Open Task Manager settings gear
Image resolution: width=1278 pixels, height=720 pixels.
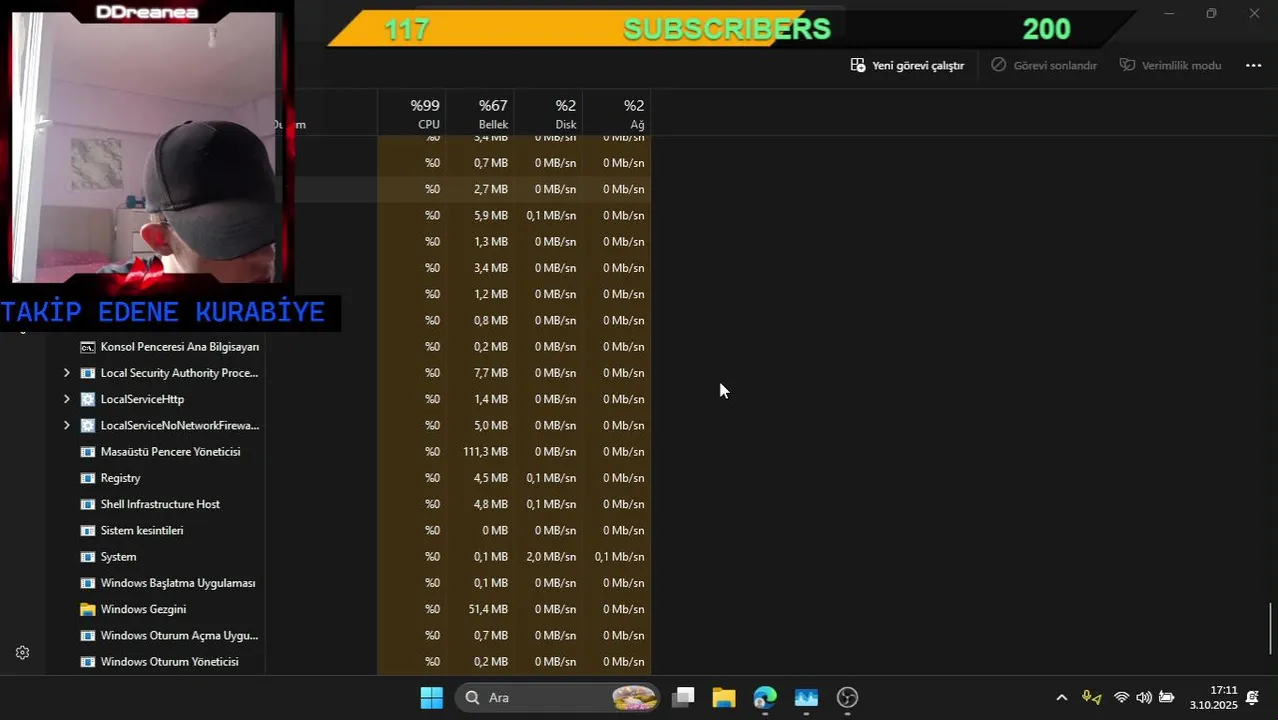point(22,653)
